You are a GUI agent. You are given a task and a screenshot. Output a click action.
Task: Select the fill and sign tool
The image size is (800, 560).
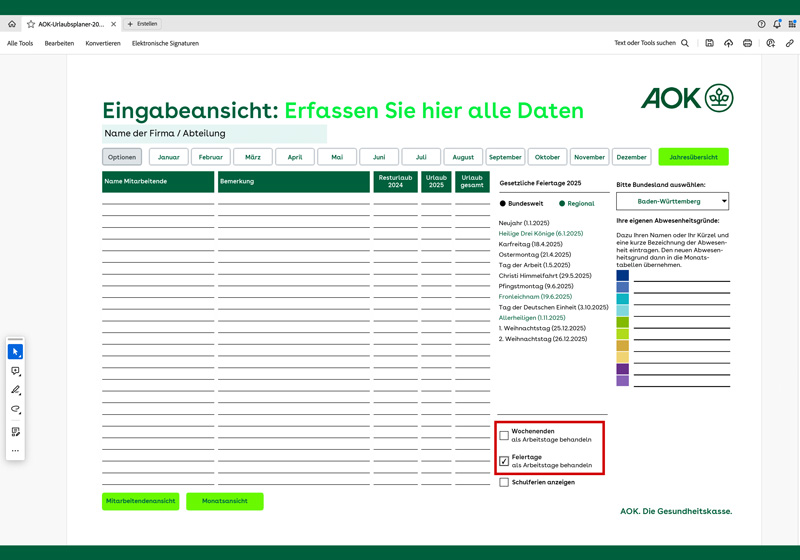click(x=15, y=431)
